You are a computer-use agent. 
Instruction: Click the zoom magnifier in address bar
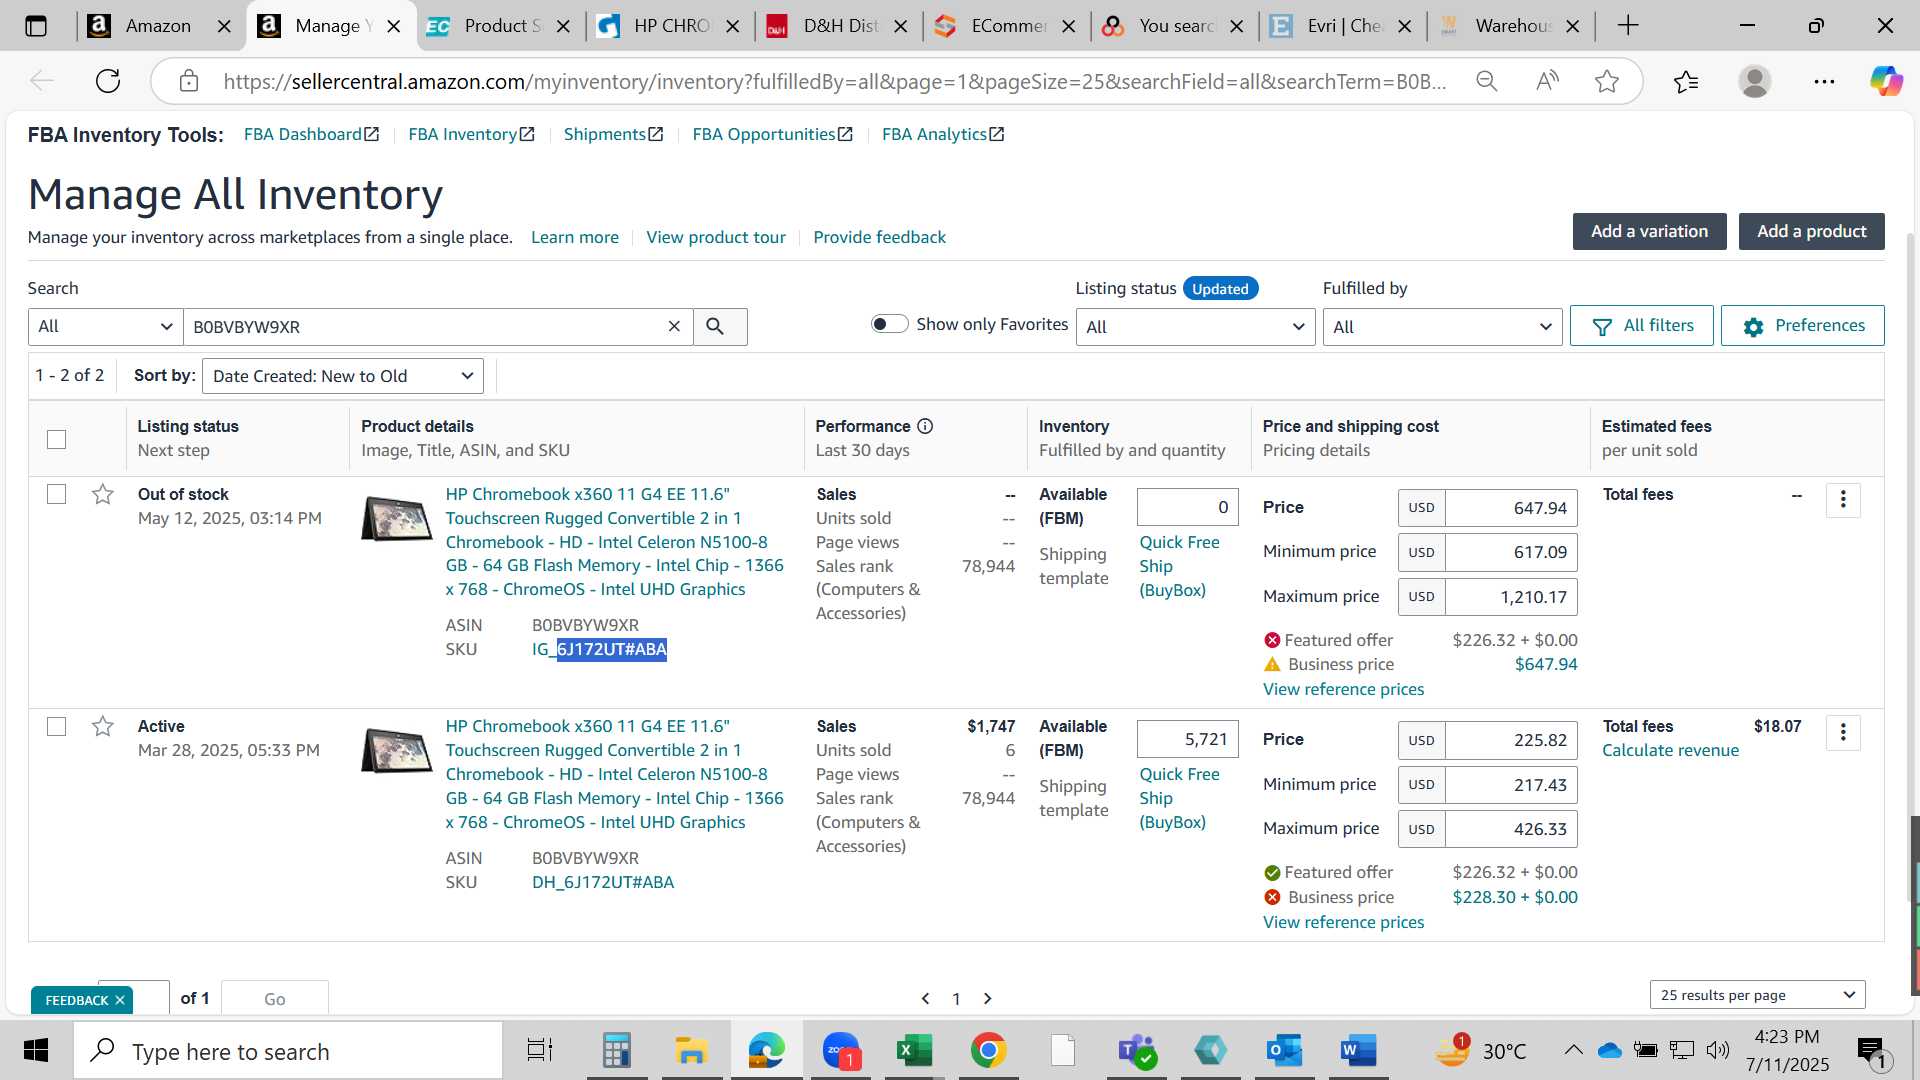click(x=1487, y=81)
